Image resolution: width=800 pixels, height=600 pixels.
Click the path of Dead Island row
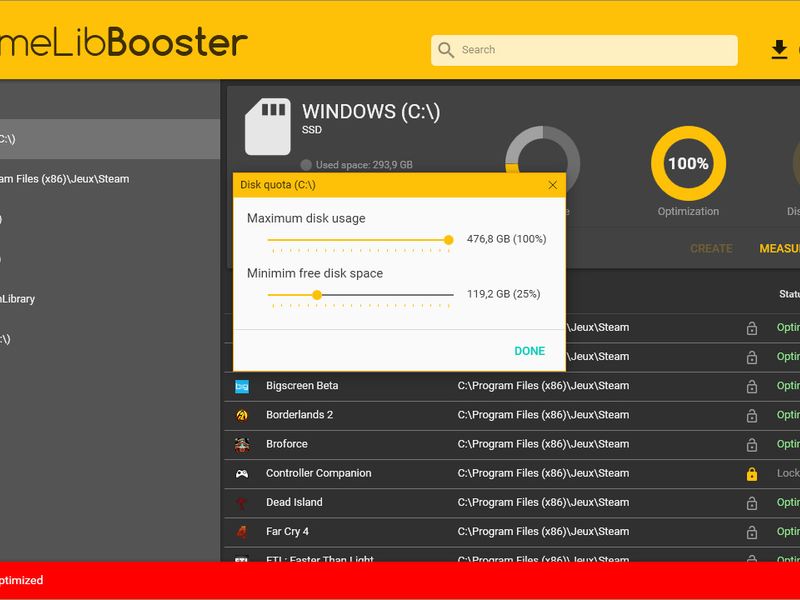(543, 502)
